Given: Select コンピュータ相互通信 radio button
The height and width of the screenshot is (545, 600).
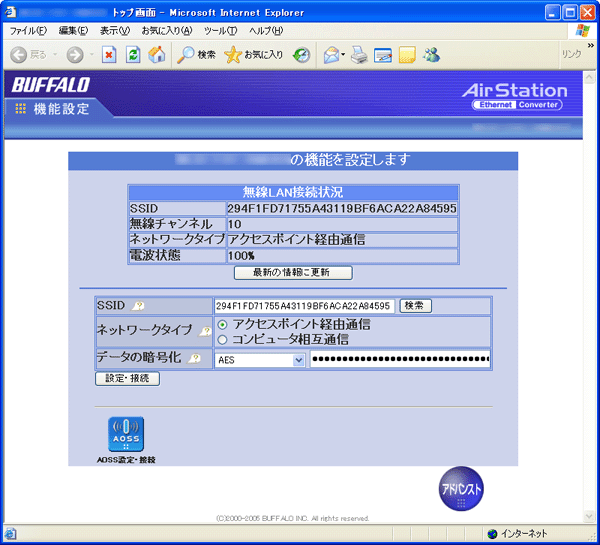Looking at the screenshot, I should pos(222,340).
